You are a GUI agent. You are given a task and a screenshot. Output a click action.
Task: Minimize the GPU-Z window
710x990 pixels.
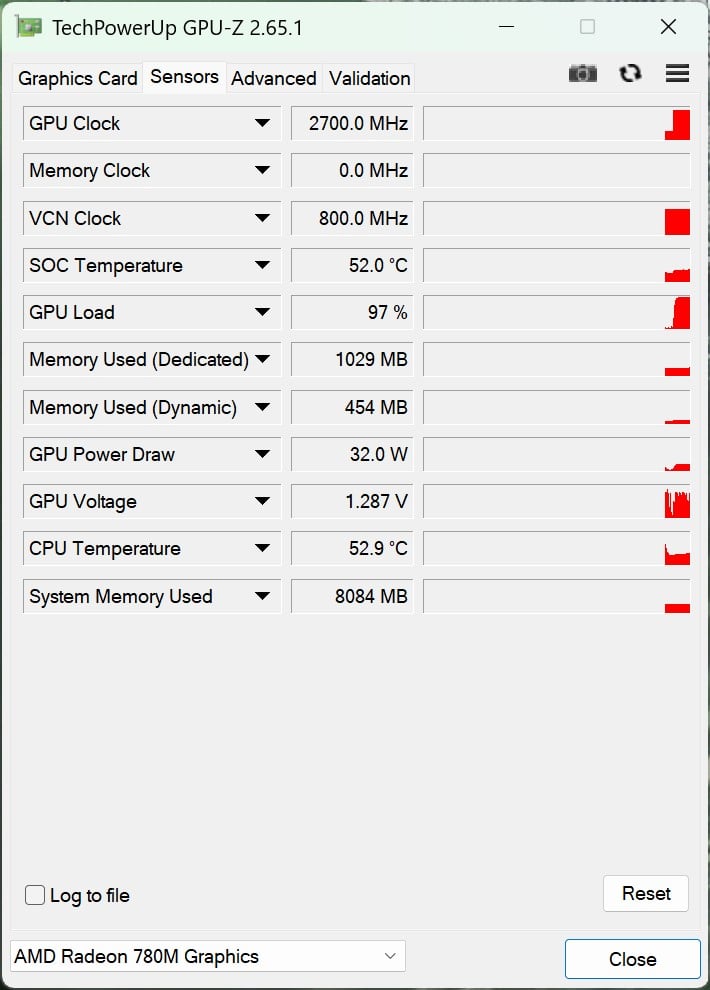point(506,27)
